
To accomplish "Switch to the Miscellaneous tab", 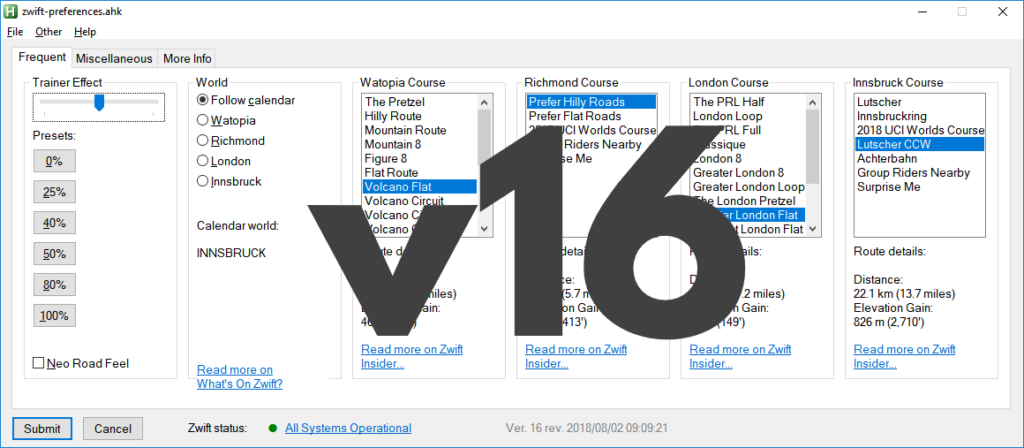I will click(x=114, y=58).
